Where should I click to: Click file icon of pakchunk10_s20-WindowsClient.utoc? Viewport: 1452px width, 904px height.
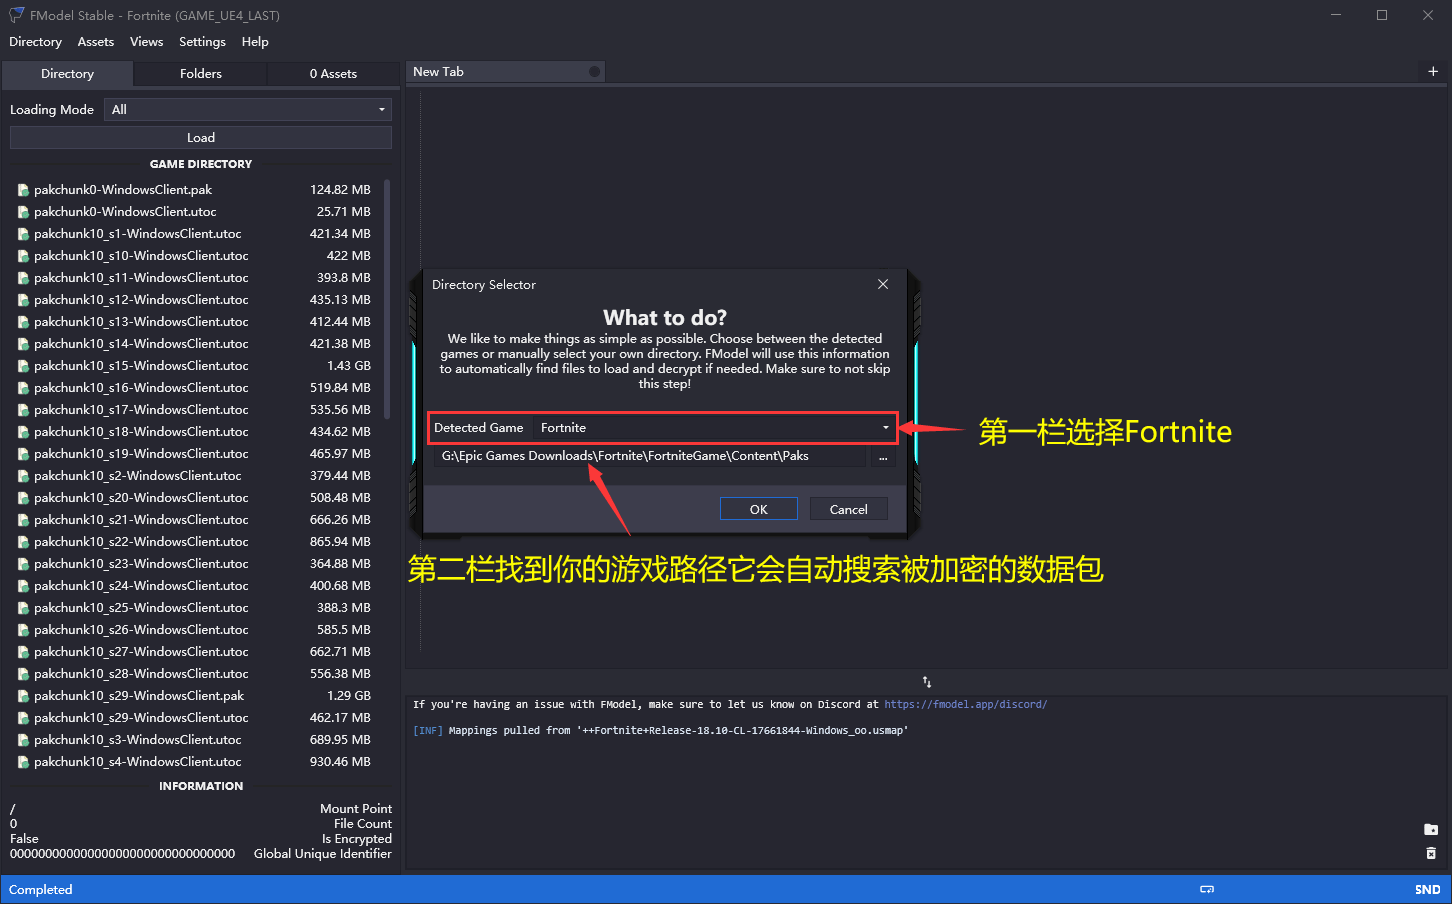23,498
